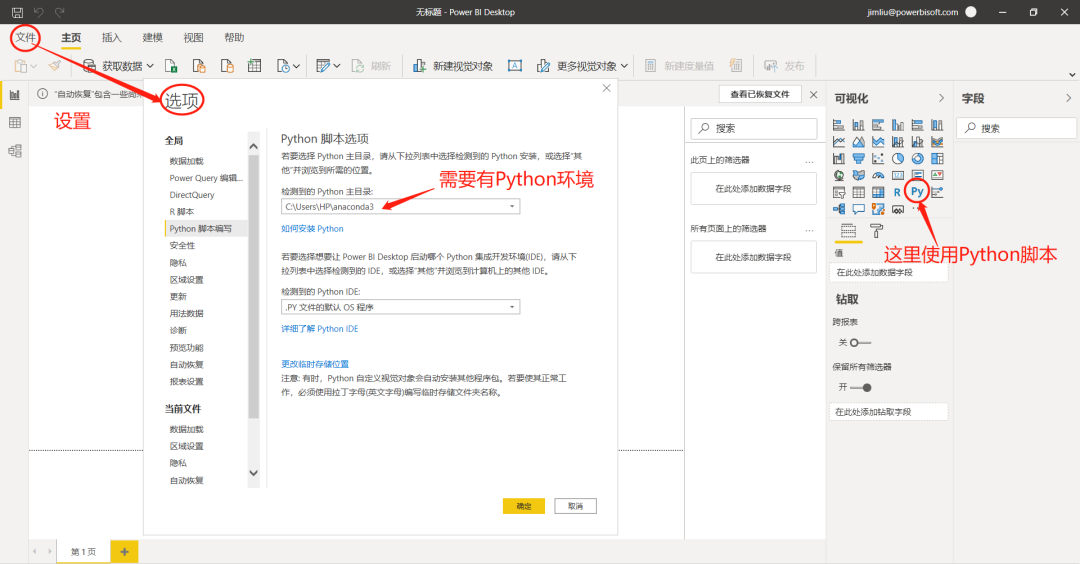Choose the card visual showing 123

(x=897, y=175)
